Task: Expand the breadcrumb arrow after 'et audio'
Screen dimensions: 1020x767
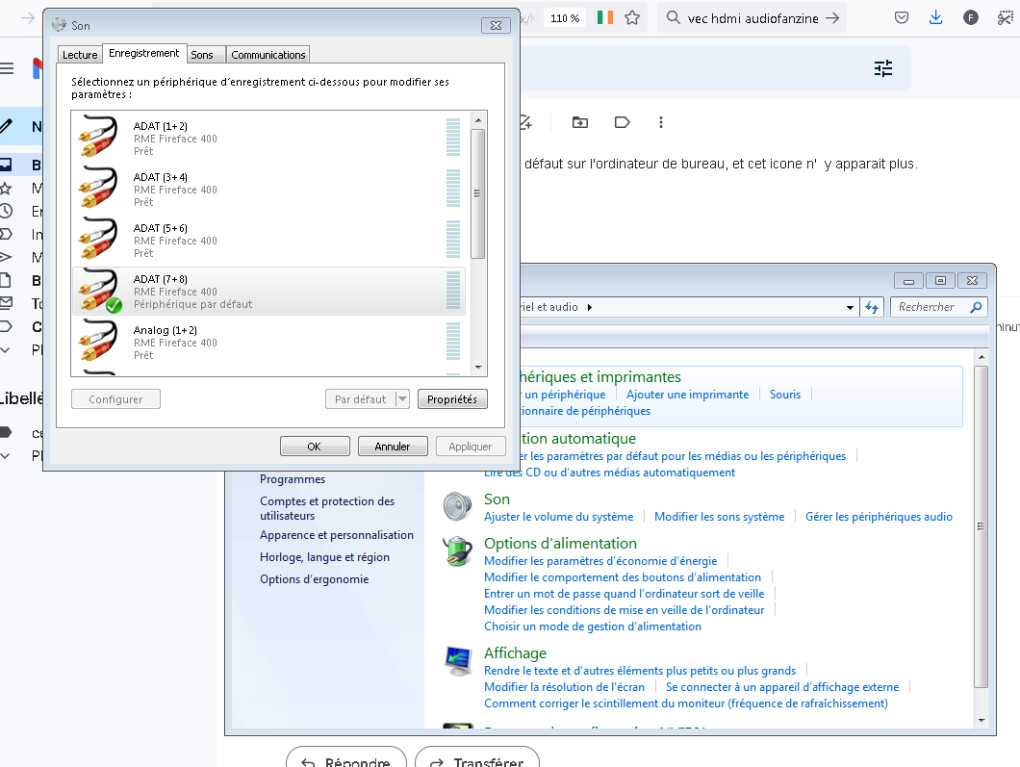Action: (x=589, y=307)
